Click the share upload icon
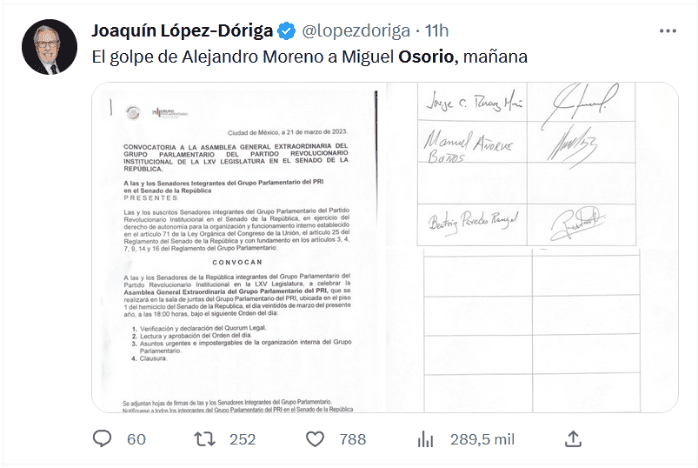This screenshot has height=468, width=698. pyautogui.click(x=573, y=438)
